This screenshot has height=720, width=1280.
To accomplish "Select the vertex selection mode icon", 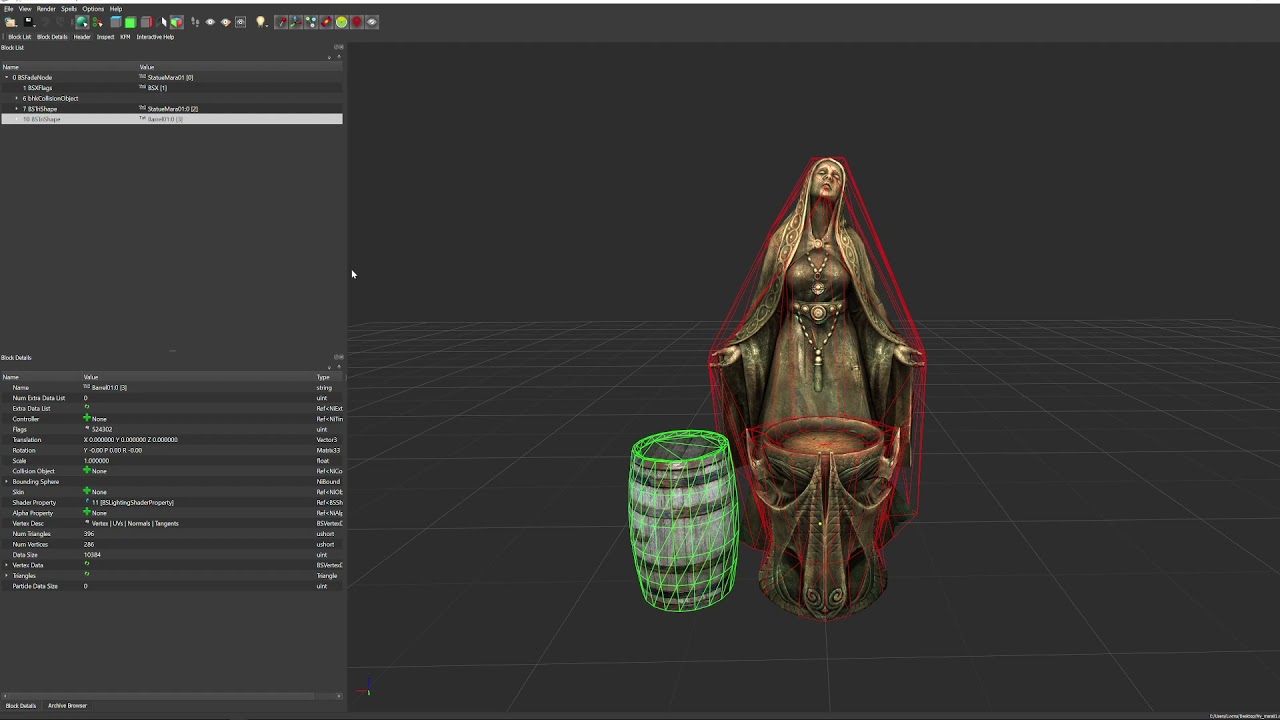I will pos(97,22).
